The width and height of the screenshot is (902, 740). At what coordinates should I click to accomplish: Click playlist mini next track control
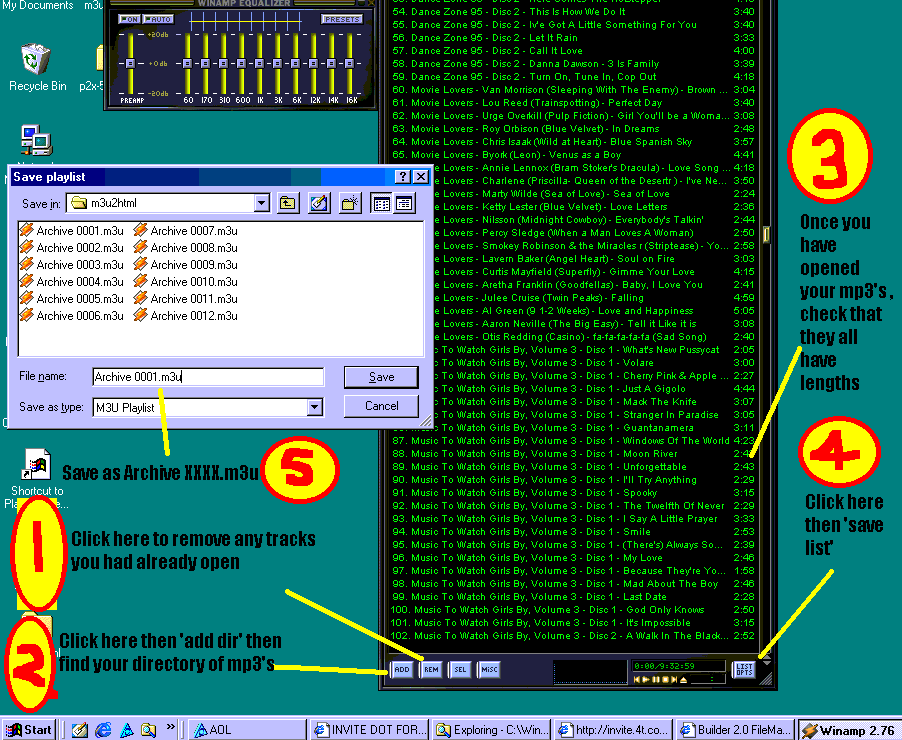coord(674,680)
